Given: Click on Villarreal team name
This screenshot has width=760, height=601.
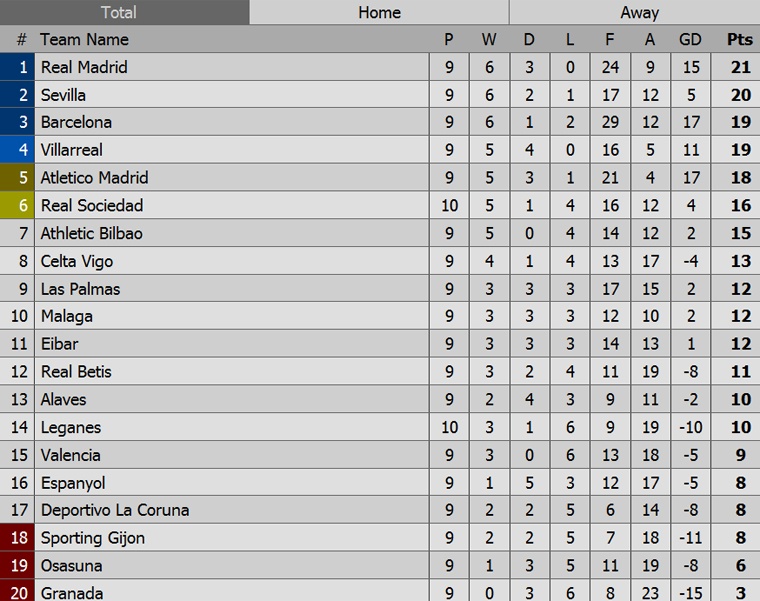Looking at the screenshot, I should click(x=72, y=150).
